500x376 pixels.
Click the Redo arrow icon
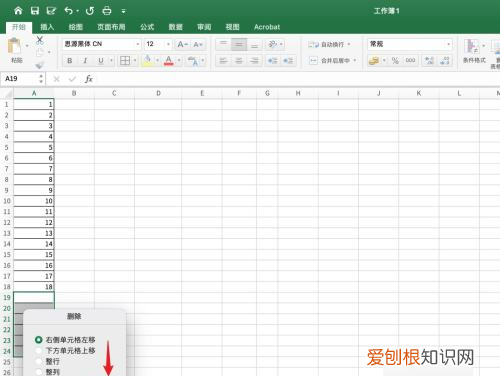tap(90, 11)
